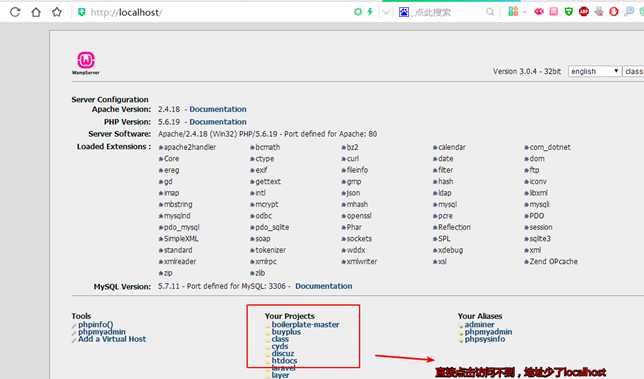Go to browser home page
The width and height of the screenshot is (644, 379).
pyautogui.click(x=36, y=12)
